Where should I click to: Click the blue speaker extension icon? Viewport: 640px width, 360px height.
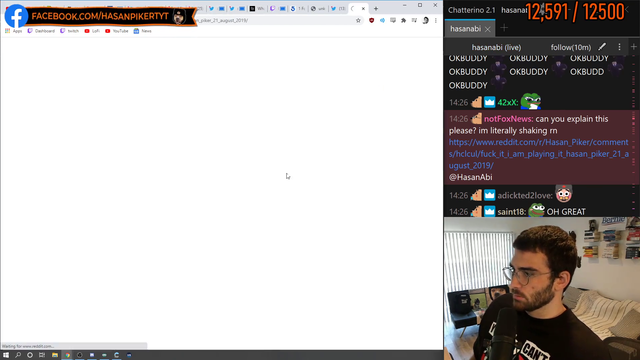point(382,20)
